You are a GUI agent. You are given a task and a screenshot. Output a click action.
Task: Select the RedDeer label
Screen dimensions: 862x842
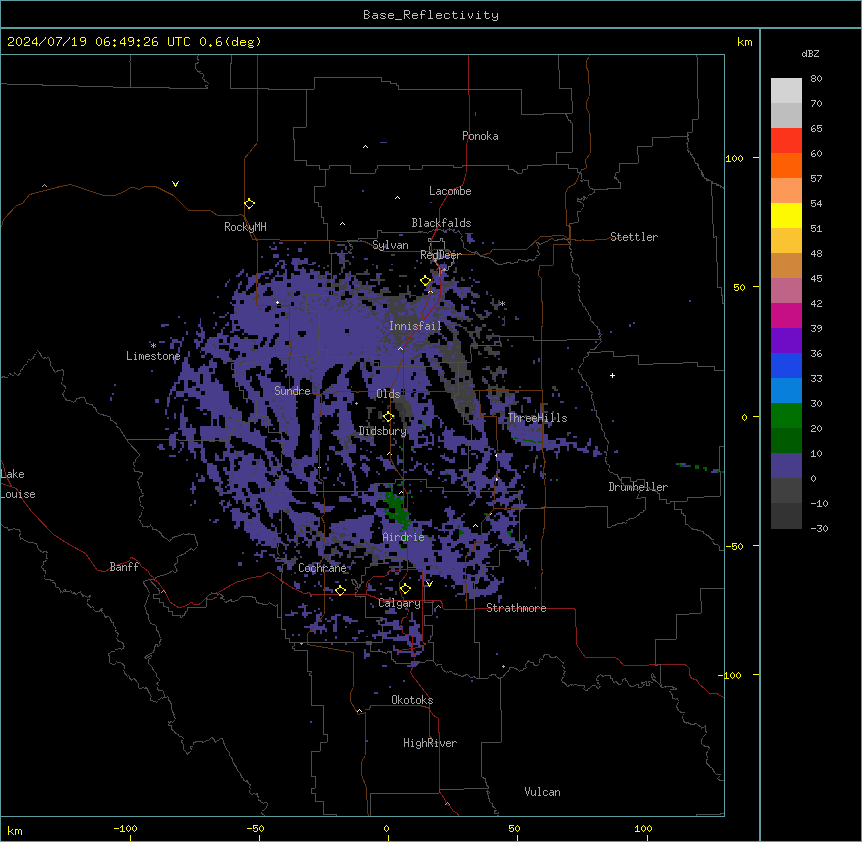pyautogui.click(x=440, y=255)
